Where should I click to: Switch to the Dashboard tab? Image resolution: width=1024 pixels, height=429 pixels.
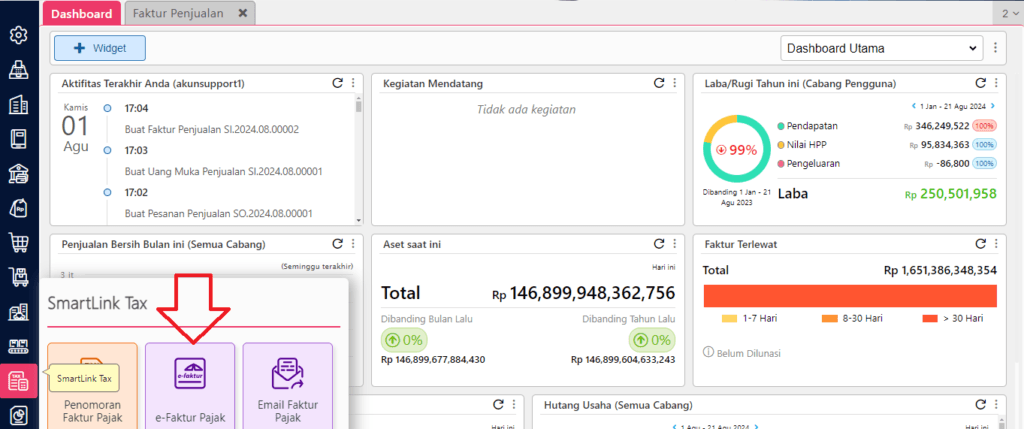point(81,13)
